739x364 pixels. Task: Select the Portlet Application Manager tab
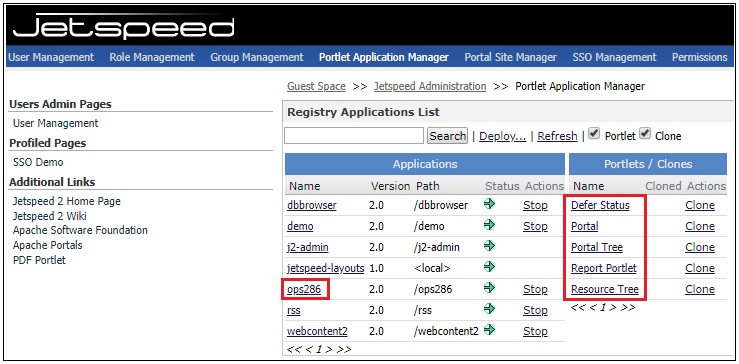tap(384, 58)
